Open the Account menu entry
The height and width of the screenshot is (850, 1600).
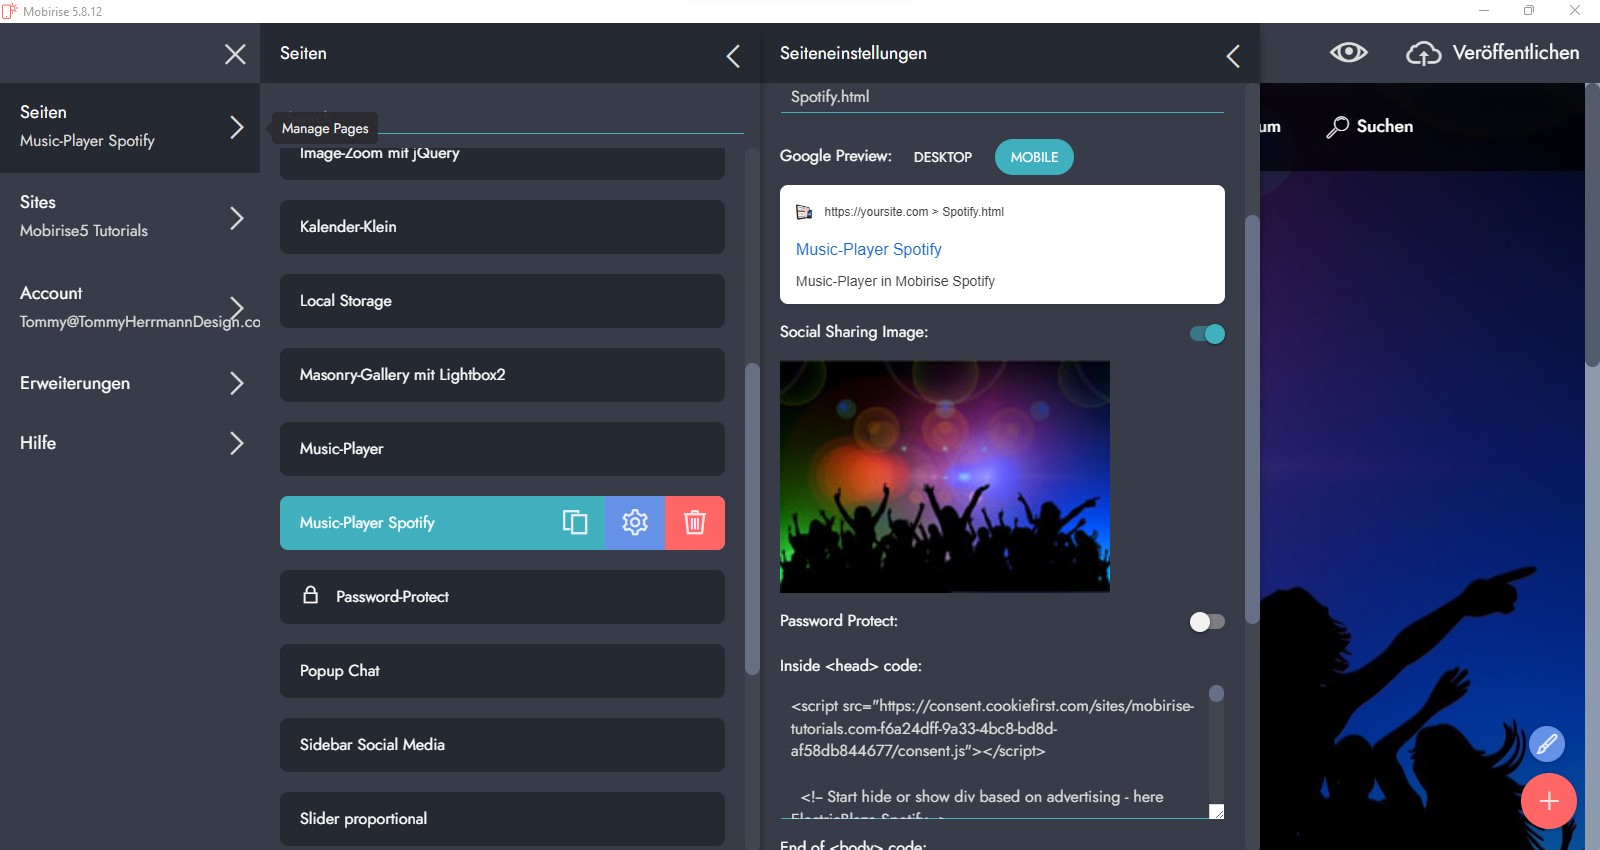point(130,307)
